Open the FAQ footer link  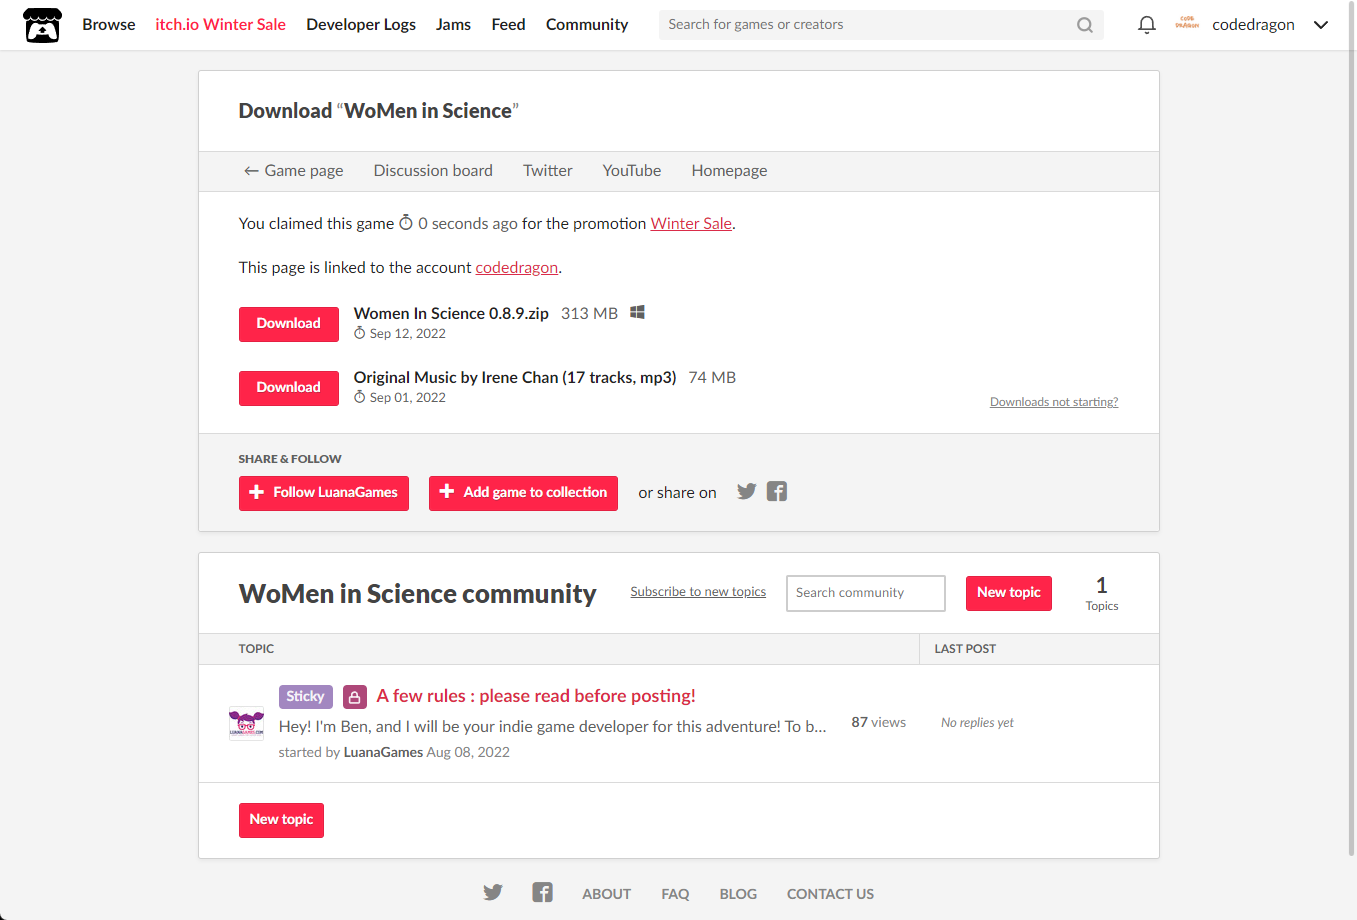(x=675, y=894)
